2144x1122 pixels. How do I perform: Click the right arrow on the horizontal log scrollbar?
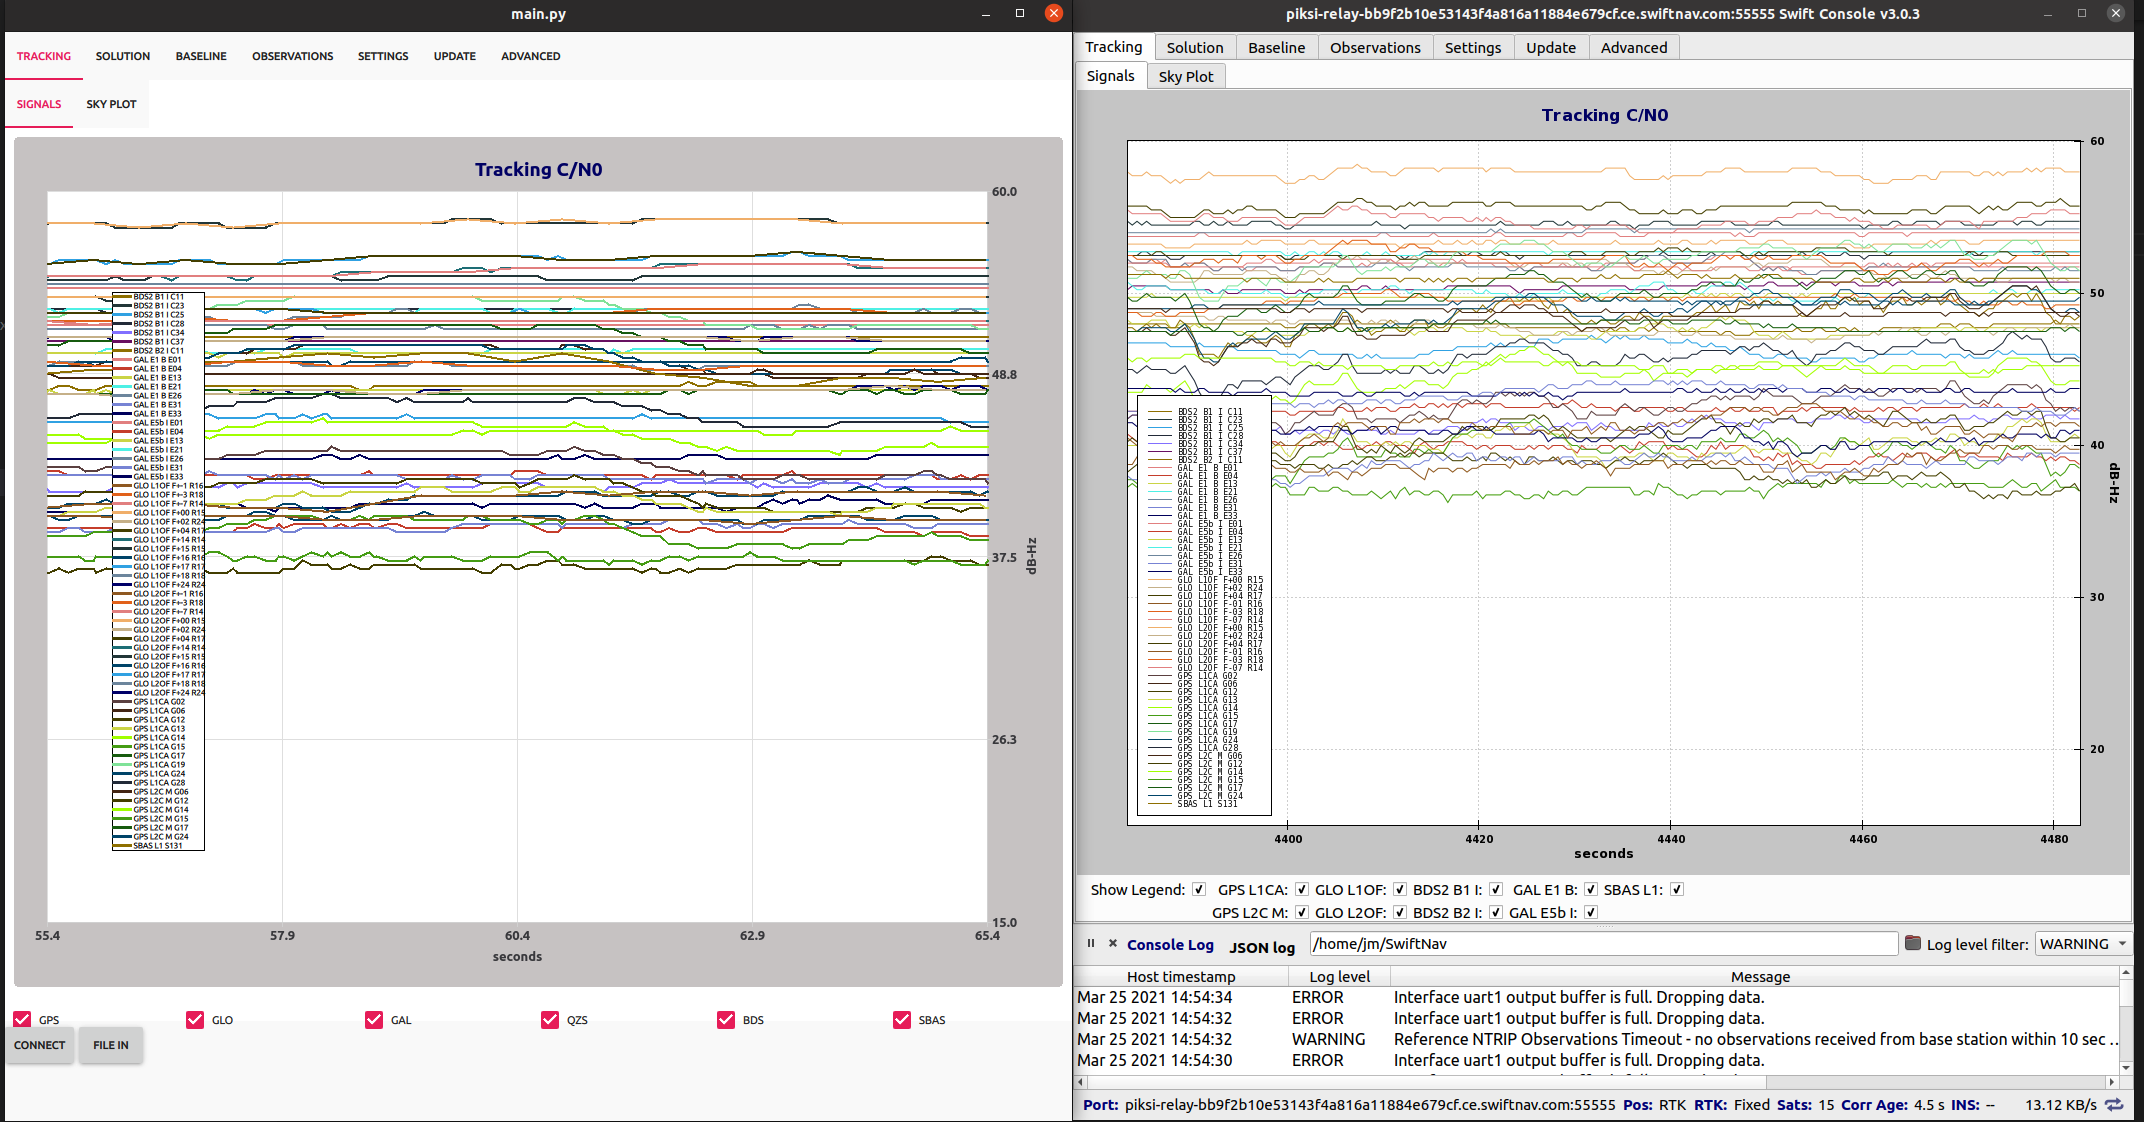click(2111, 1082)
